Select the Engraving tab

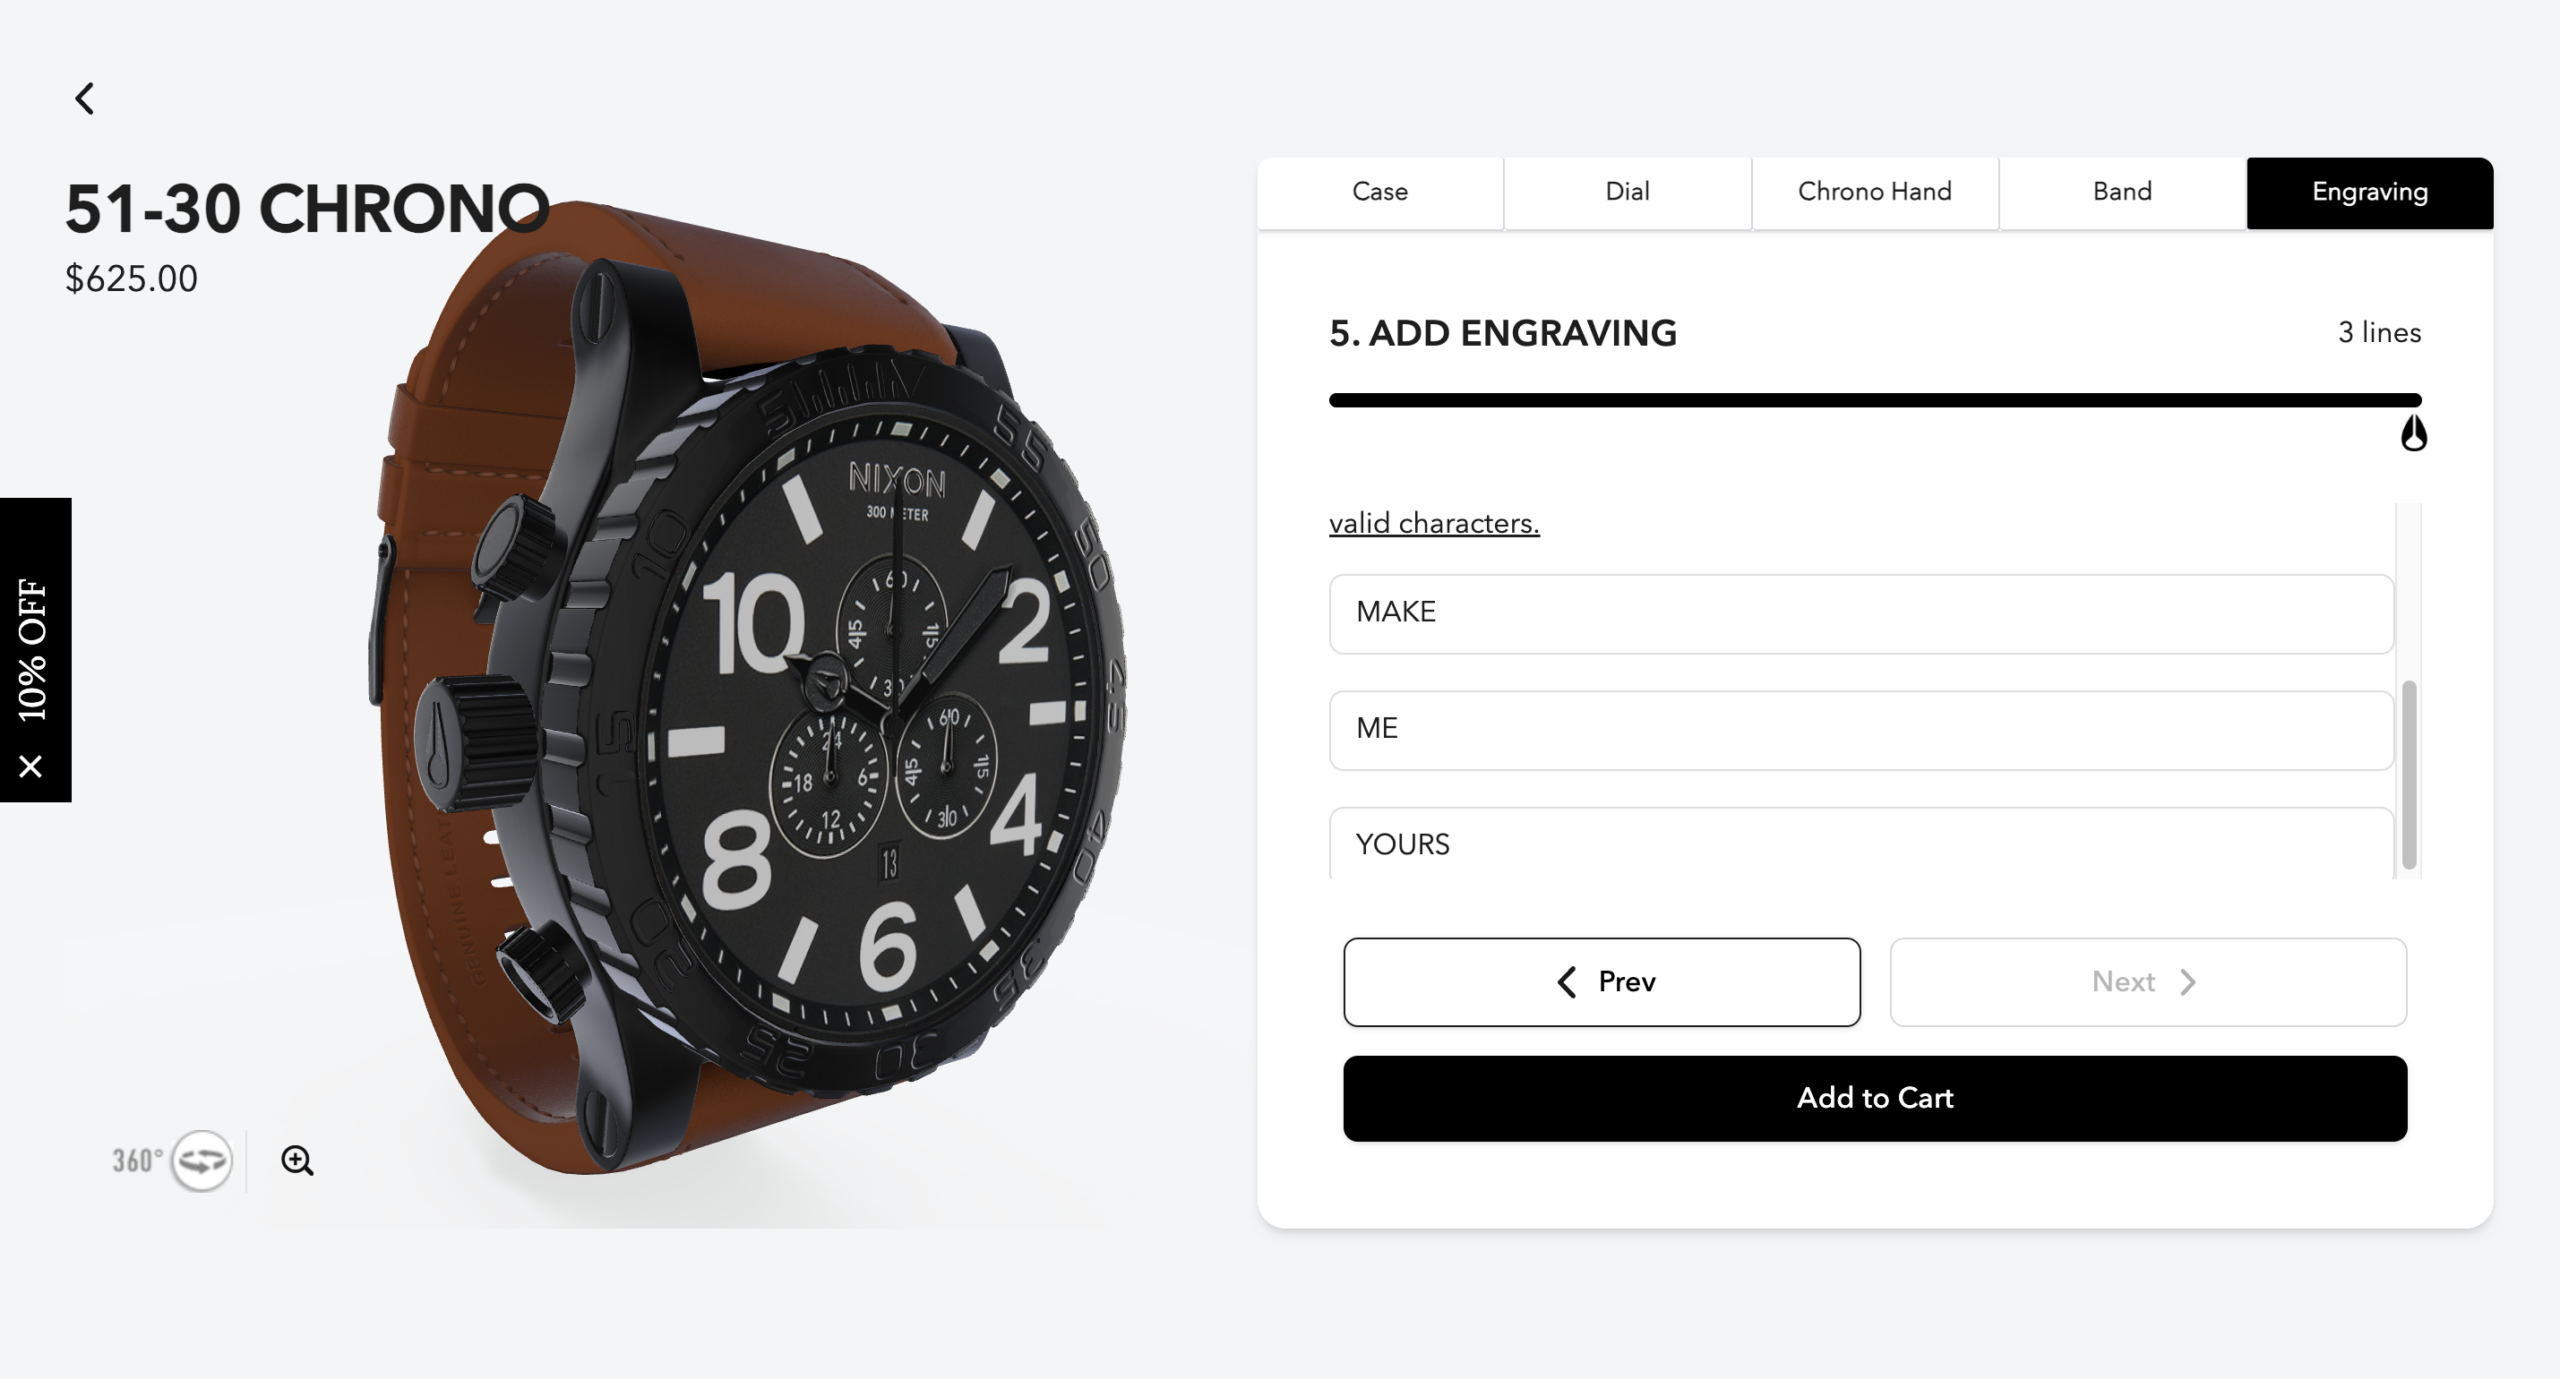2370,192
